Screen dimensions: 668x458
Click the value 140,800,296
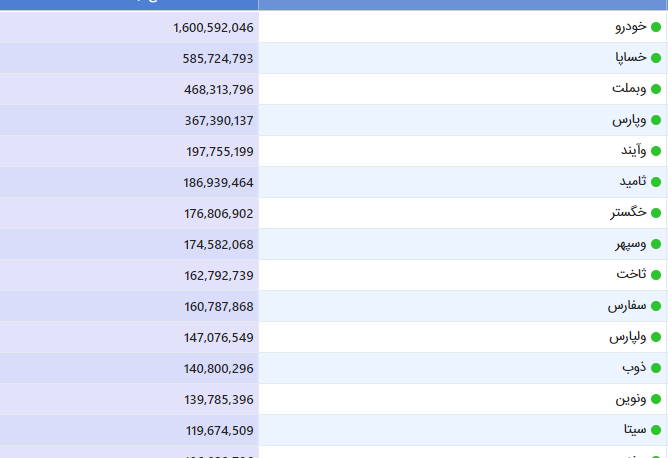(x=219, y=369)
